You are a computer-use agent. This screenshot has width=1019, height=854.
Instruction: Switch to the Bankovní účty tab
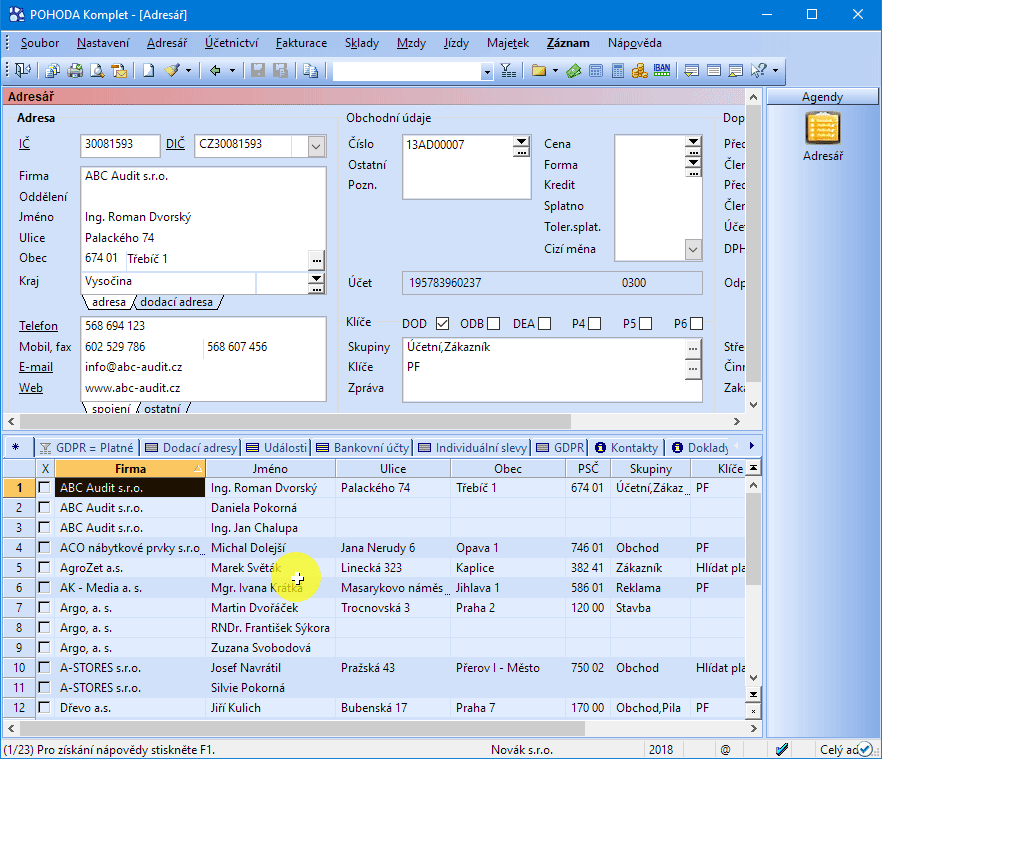click(x=363, y=448)
